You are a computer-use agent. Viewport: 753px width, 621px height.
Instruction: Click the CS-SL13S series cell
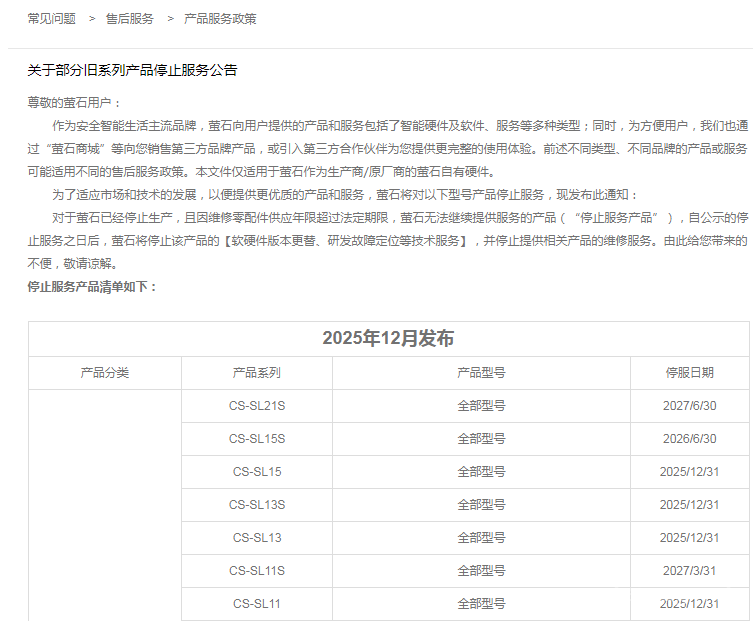pos(257,504)
